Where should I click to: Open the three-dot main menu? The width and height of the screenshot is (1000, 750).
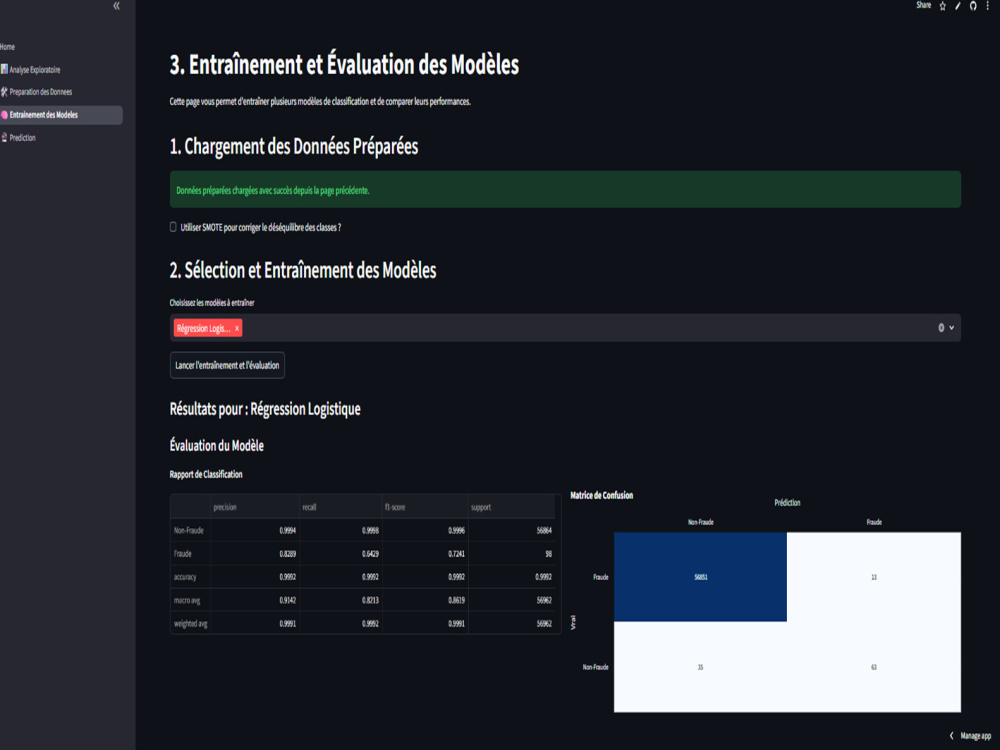[988, 6]
